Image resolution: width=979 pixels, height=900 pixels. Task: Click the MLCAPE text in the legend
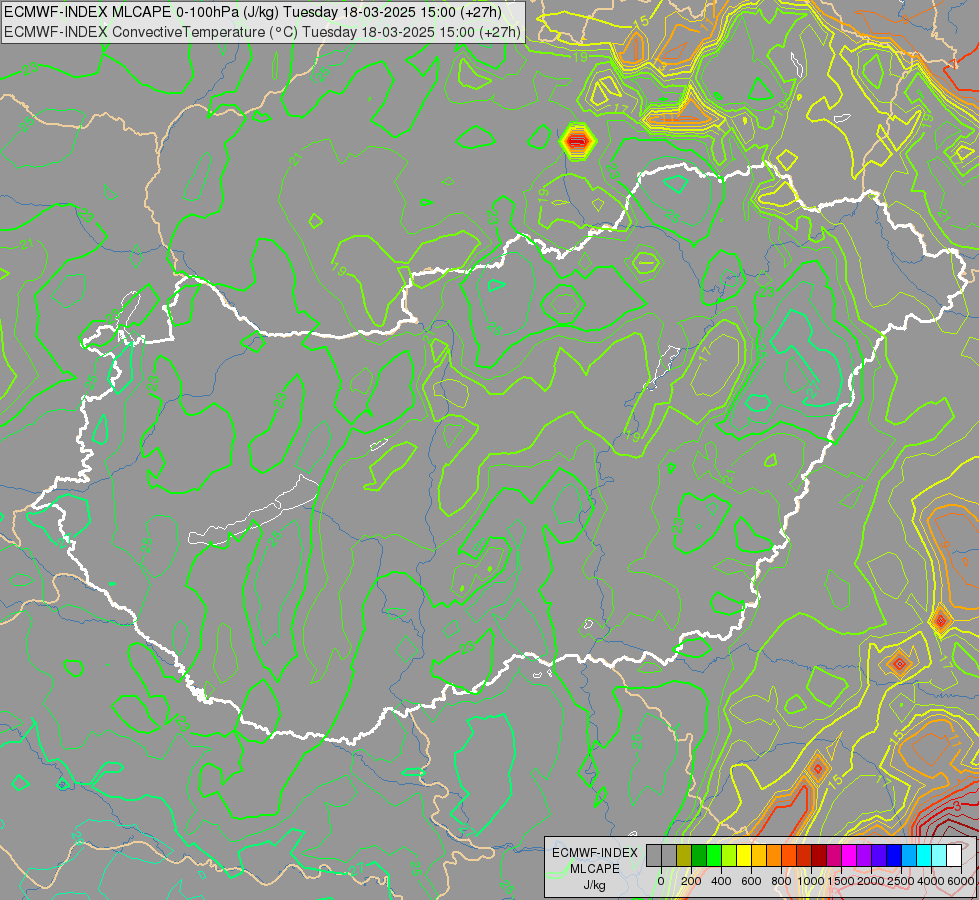click(x=595, y=869)
